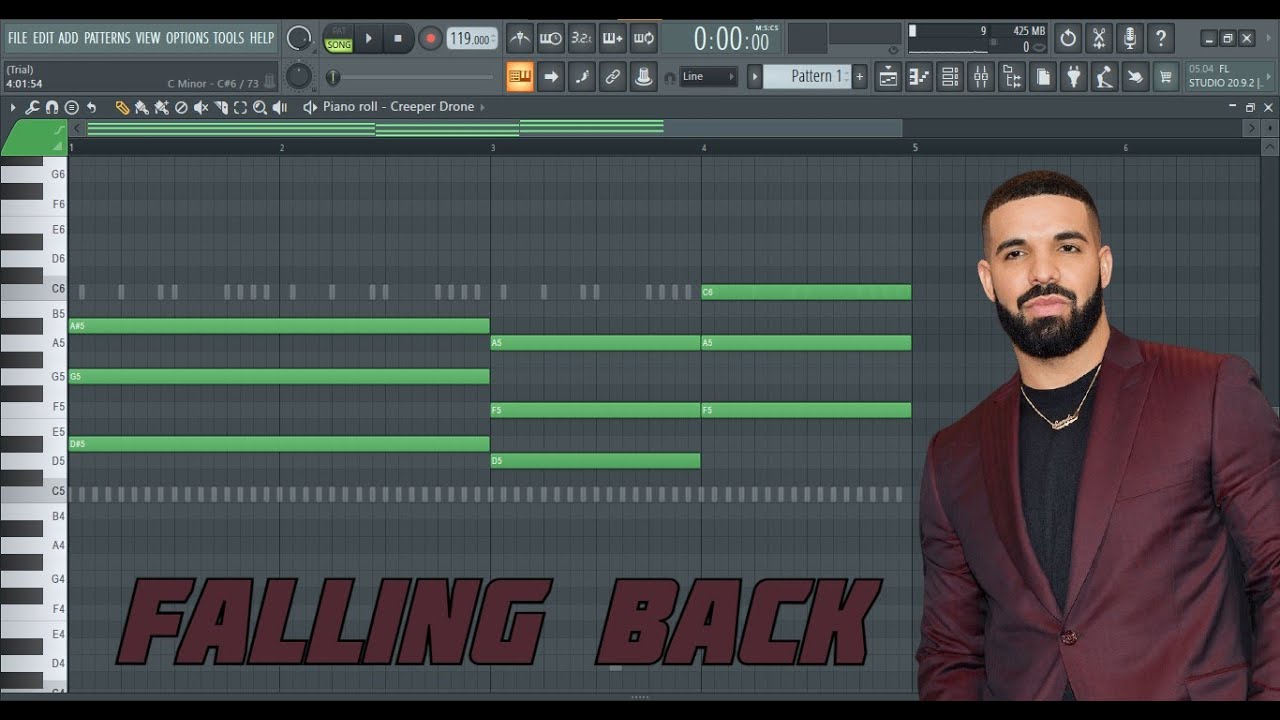Activate the Zoom magnifier tool
Screen dimensions: 1280x720
tap(260, 107)
